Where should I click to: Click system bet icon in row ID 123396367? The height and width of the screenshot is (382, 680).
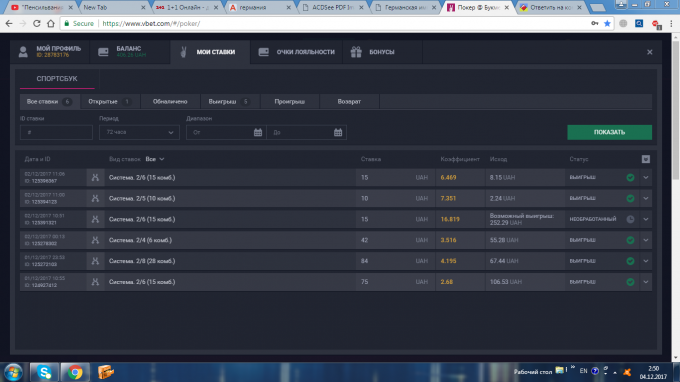pos(95,177)
